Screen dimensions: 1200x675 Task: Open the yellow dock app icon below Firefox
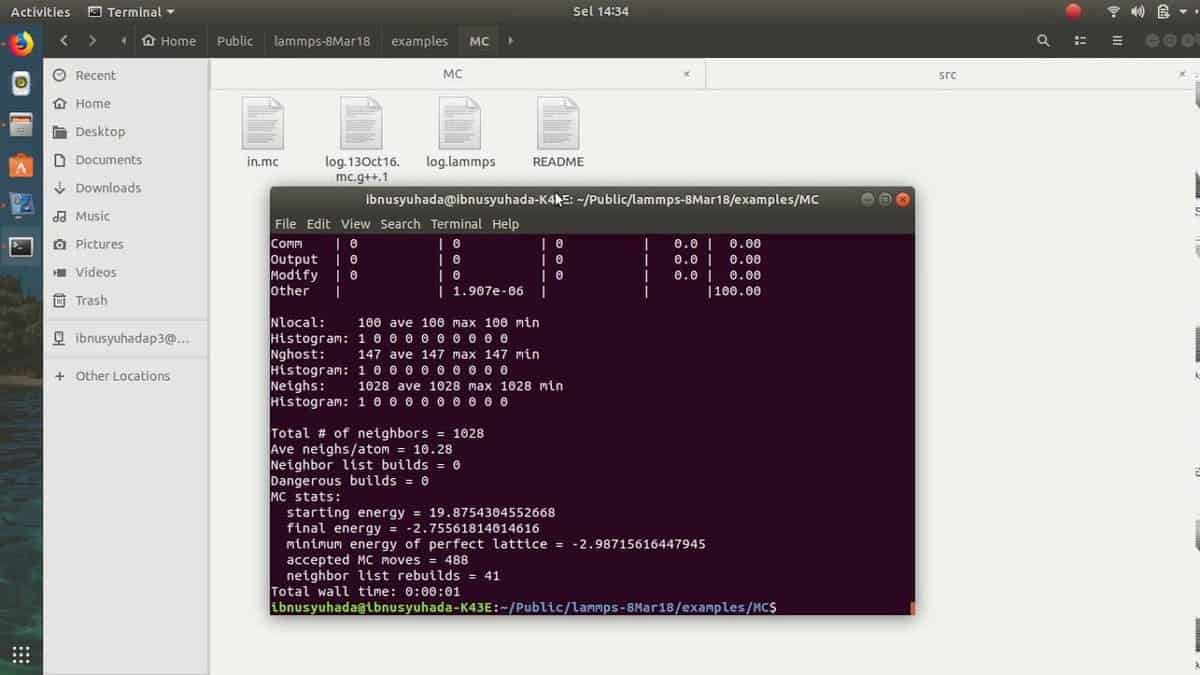point(21,84)
